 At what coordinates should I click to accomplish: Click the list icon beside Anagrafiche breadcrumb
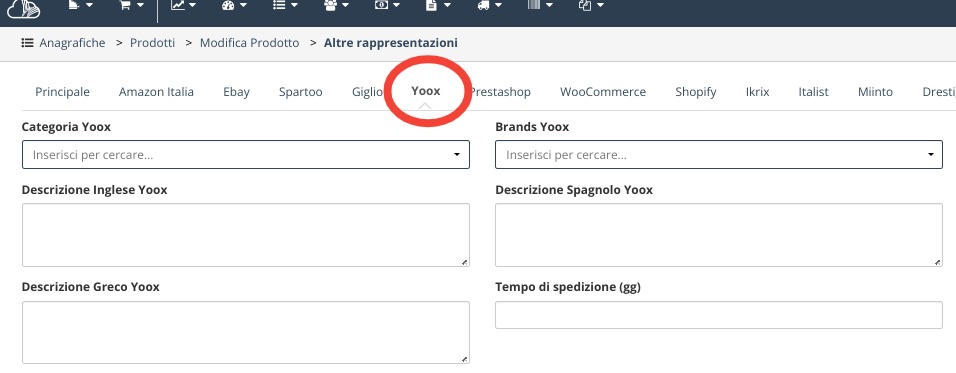click(27, 43)
